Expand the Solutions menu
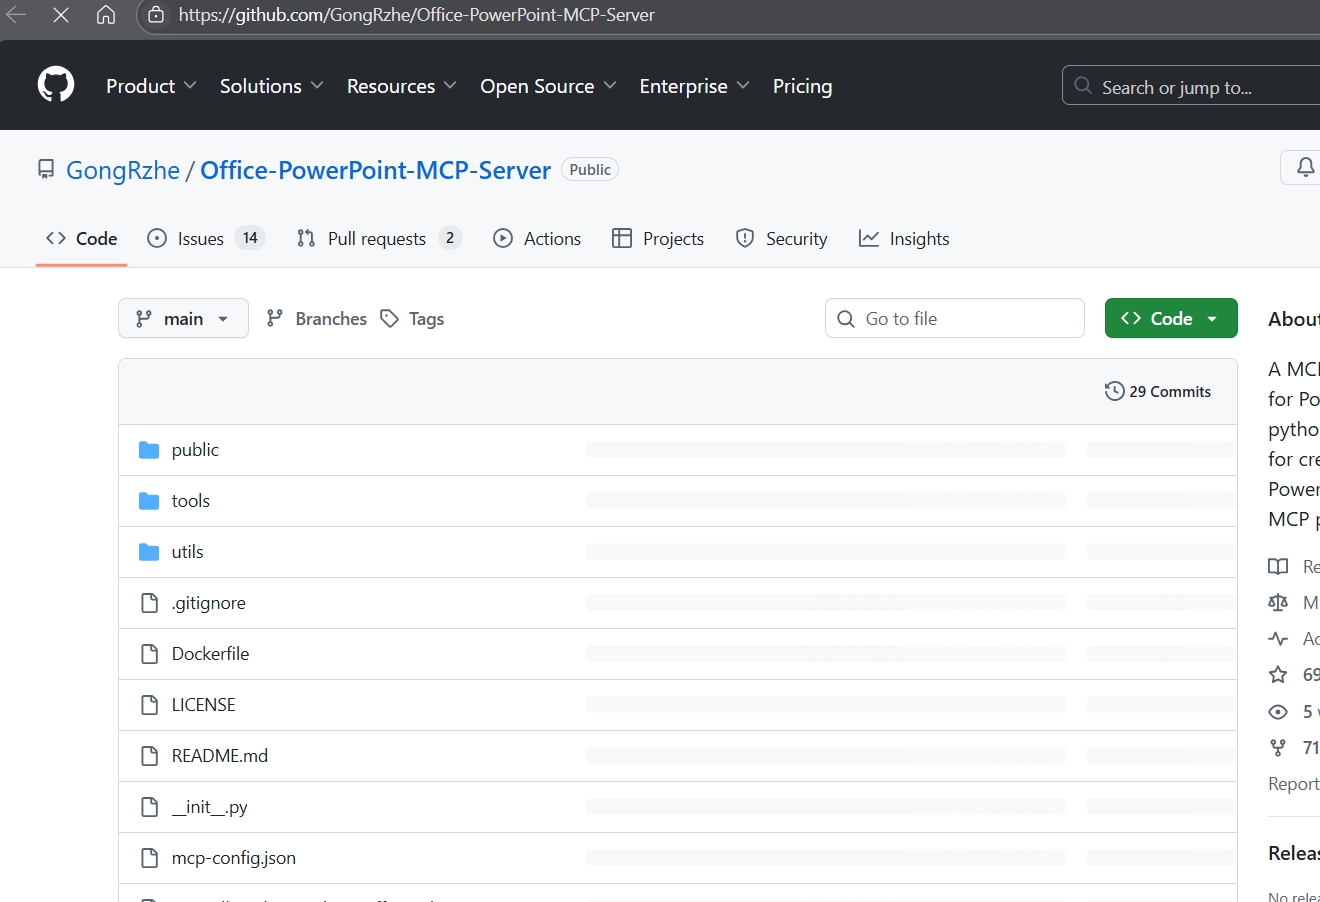This screenshot has width=1320, height=902. [272, 86]
